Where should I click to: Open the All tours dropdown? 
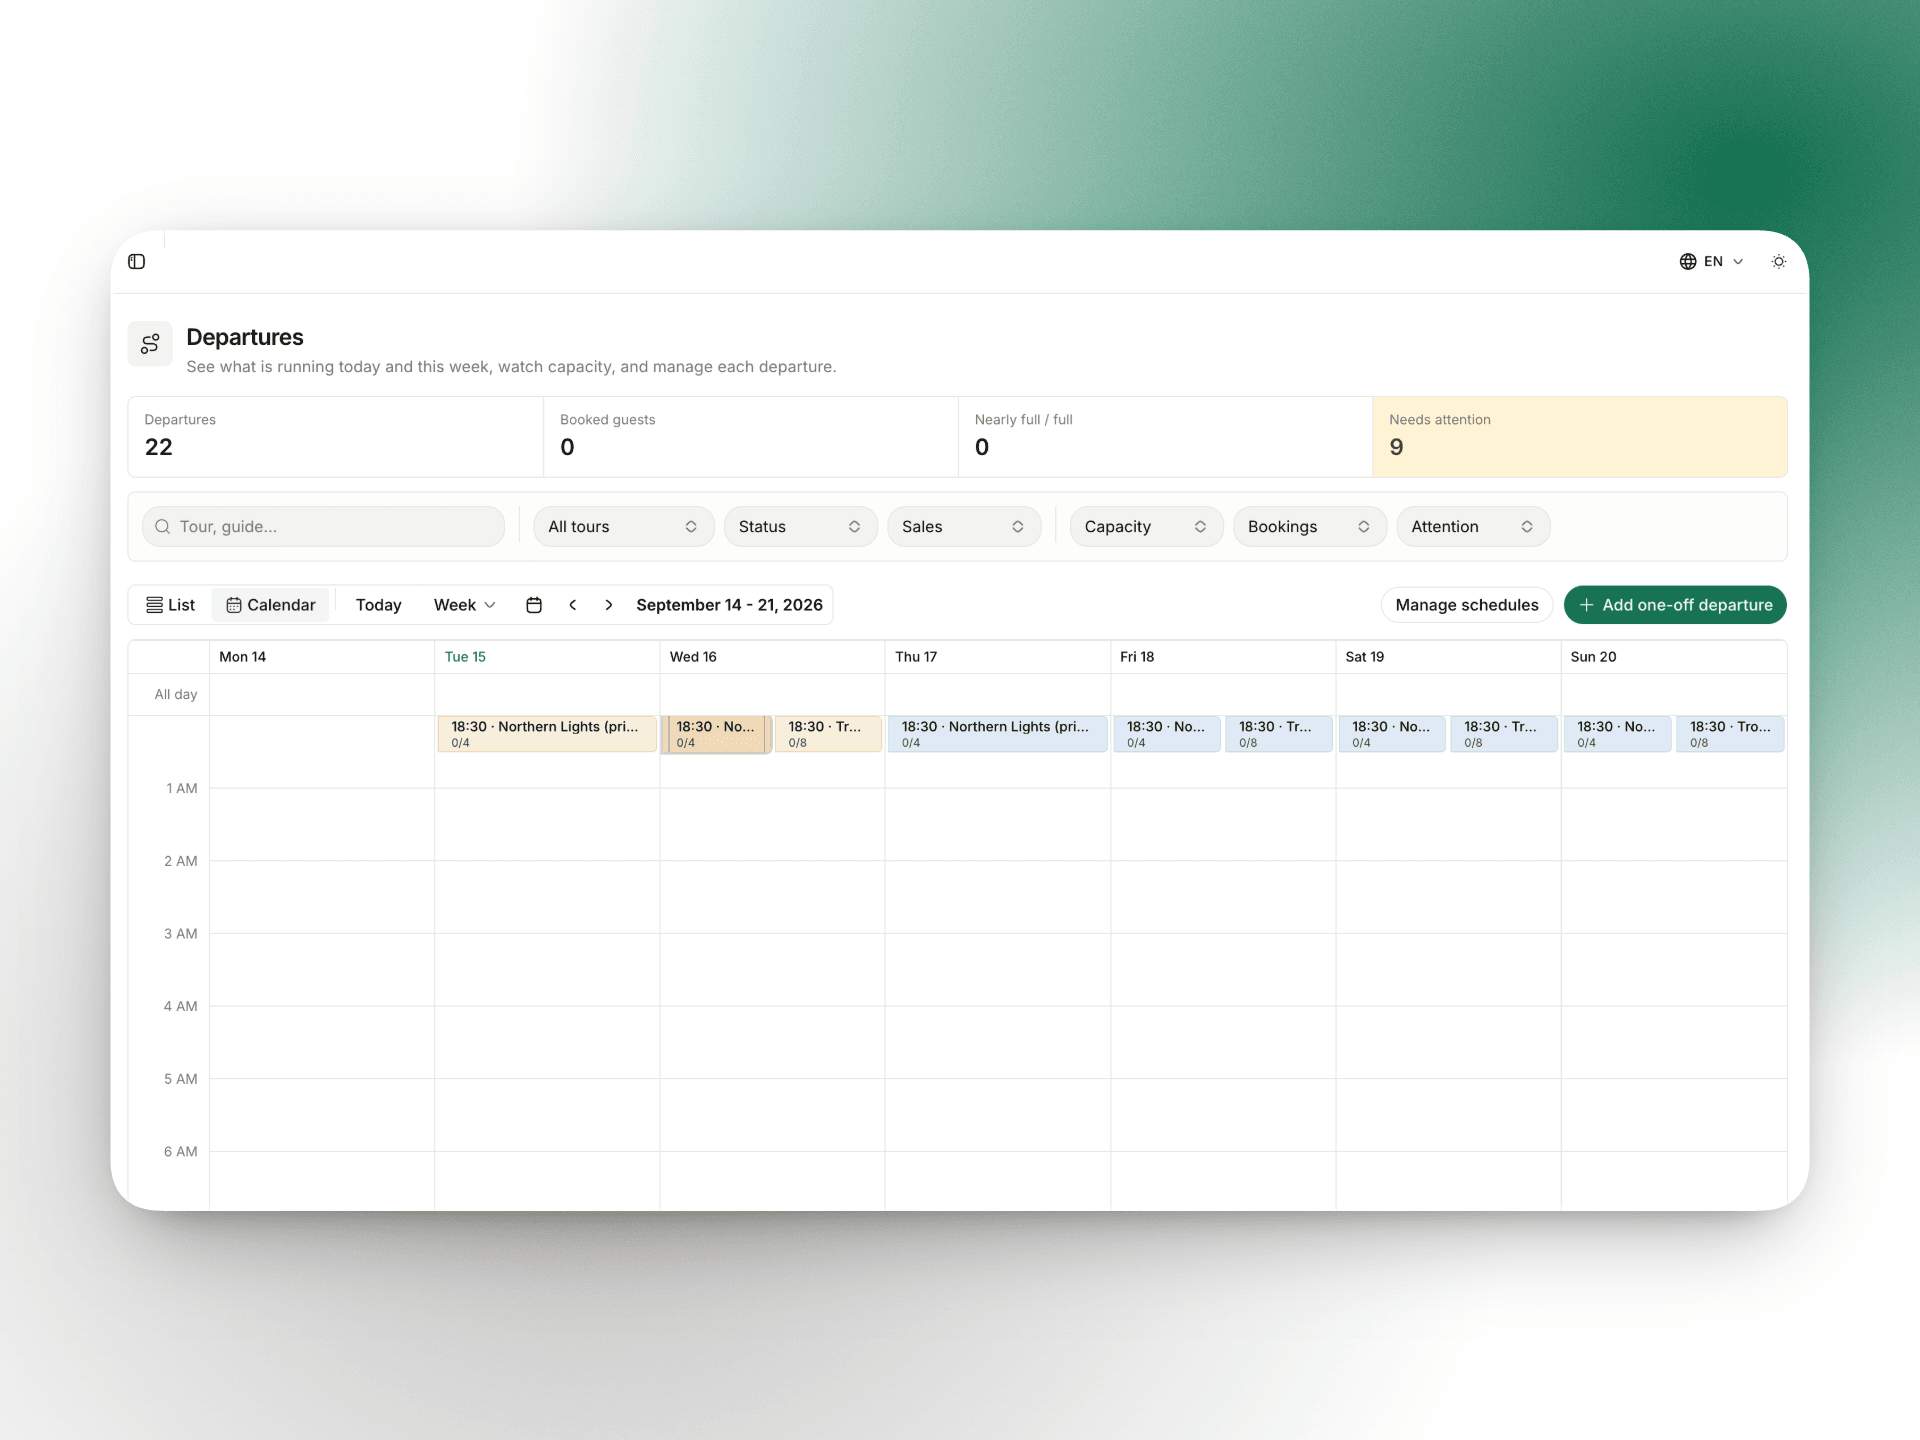point(624,527)
